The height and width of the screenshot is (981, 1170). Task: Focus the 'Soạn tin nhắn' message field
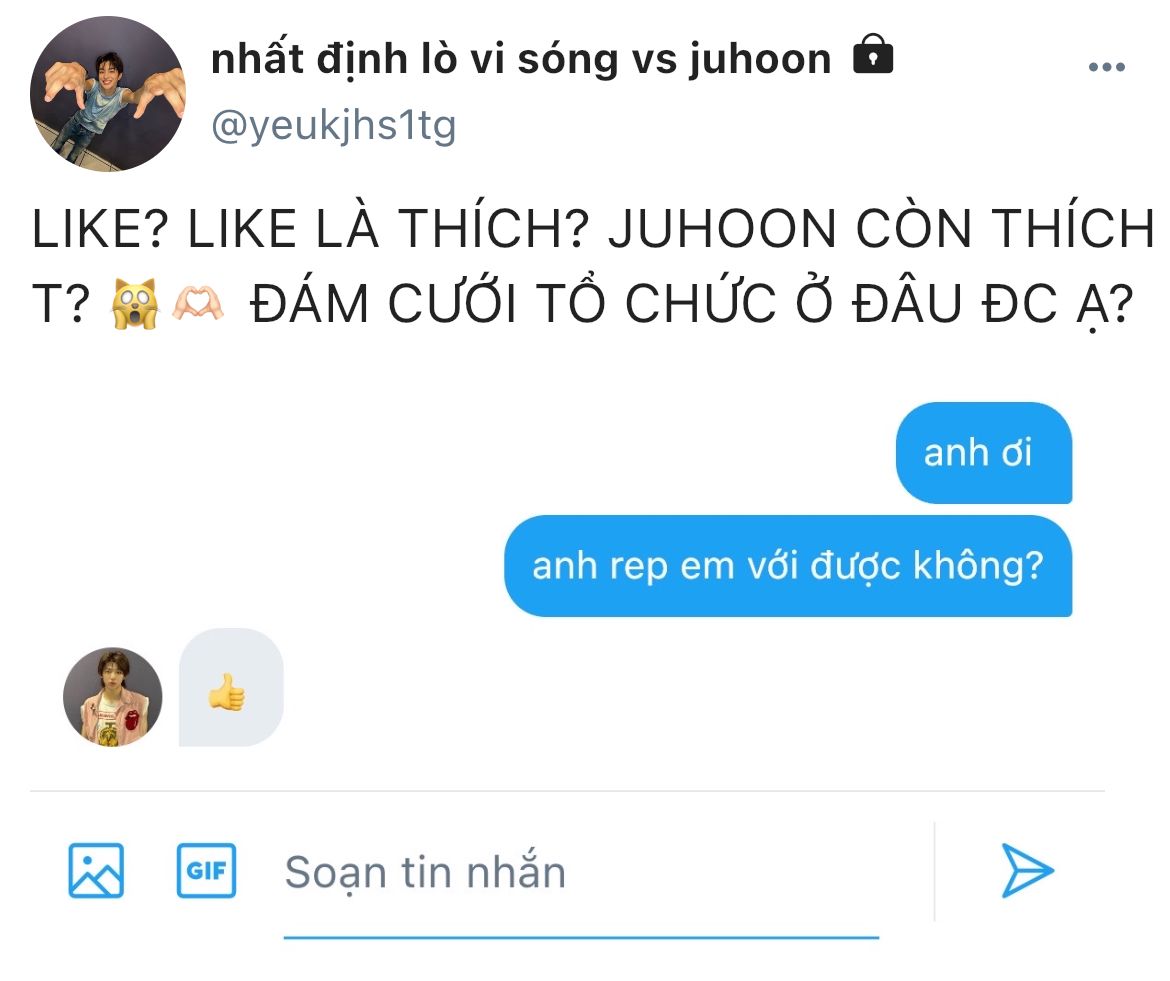pos(581,872)
